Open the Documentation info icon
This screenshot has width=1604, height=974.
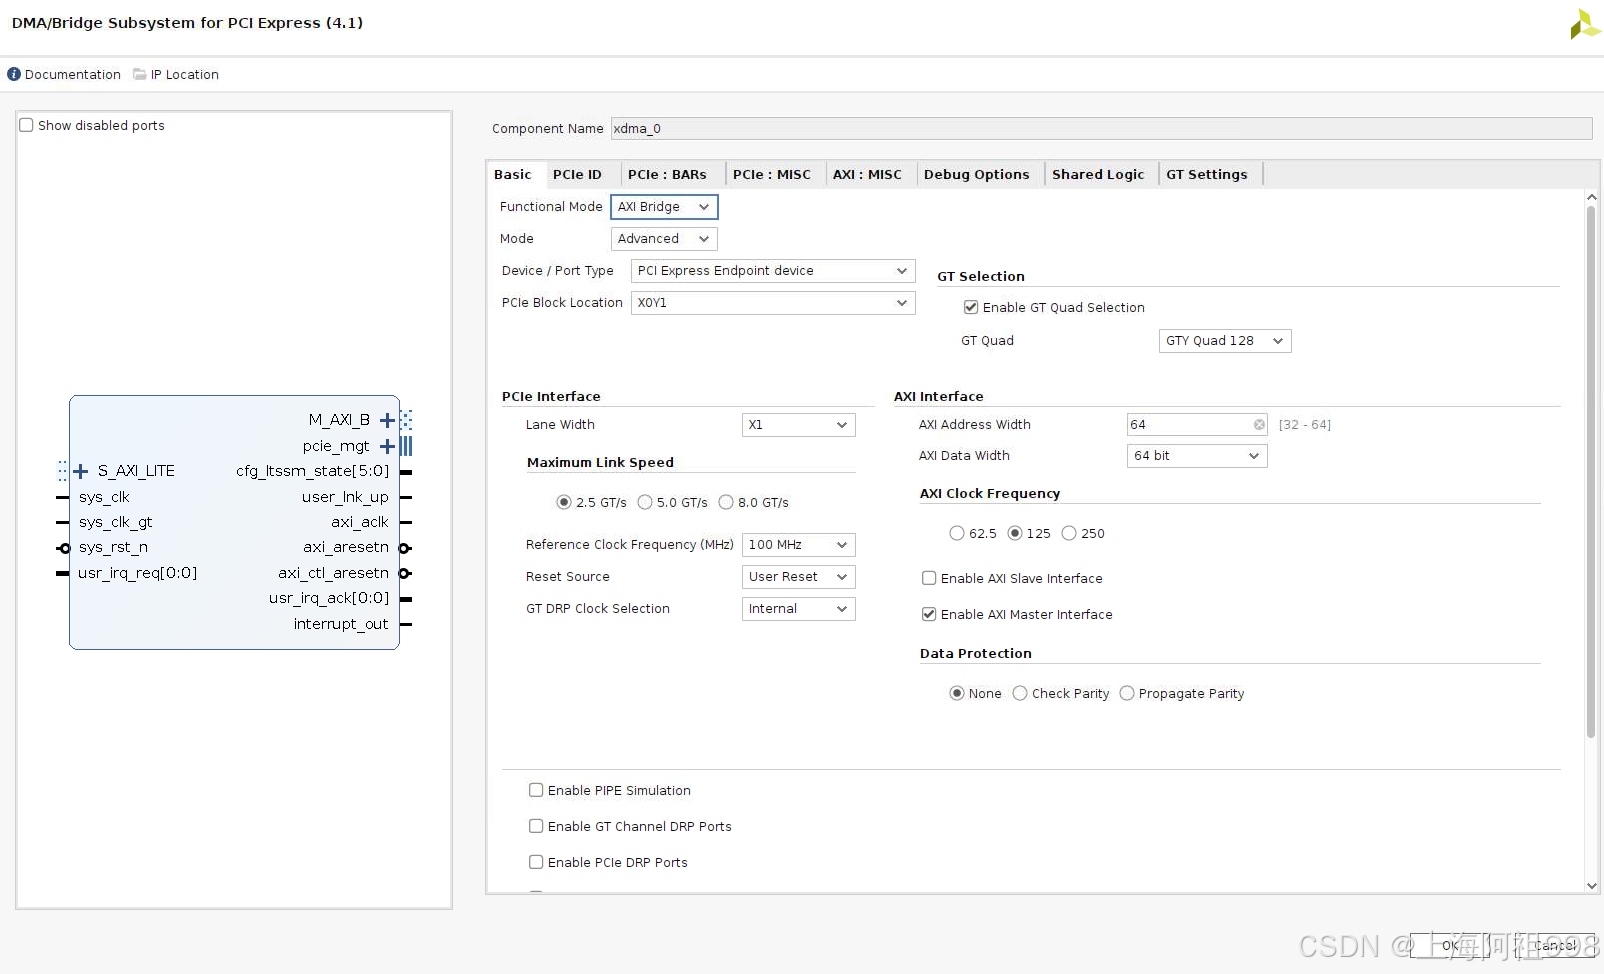pyautogui.click(x=14, y=75)
